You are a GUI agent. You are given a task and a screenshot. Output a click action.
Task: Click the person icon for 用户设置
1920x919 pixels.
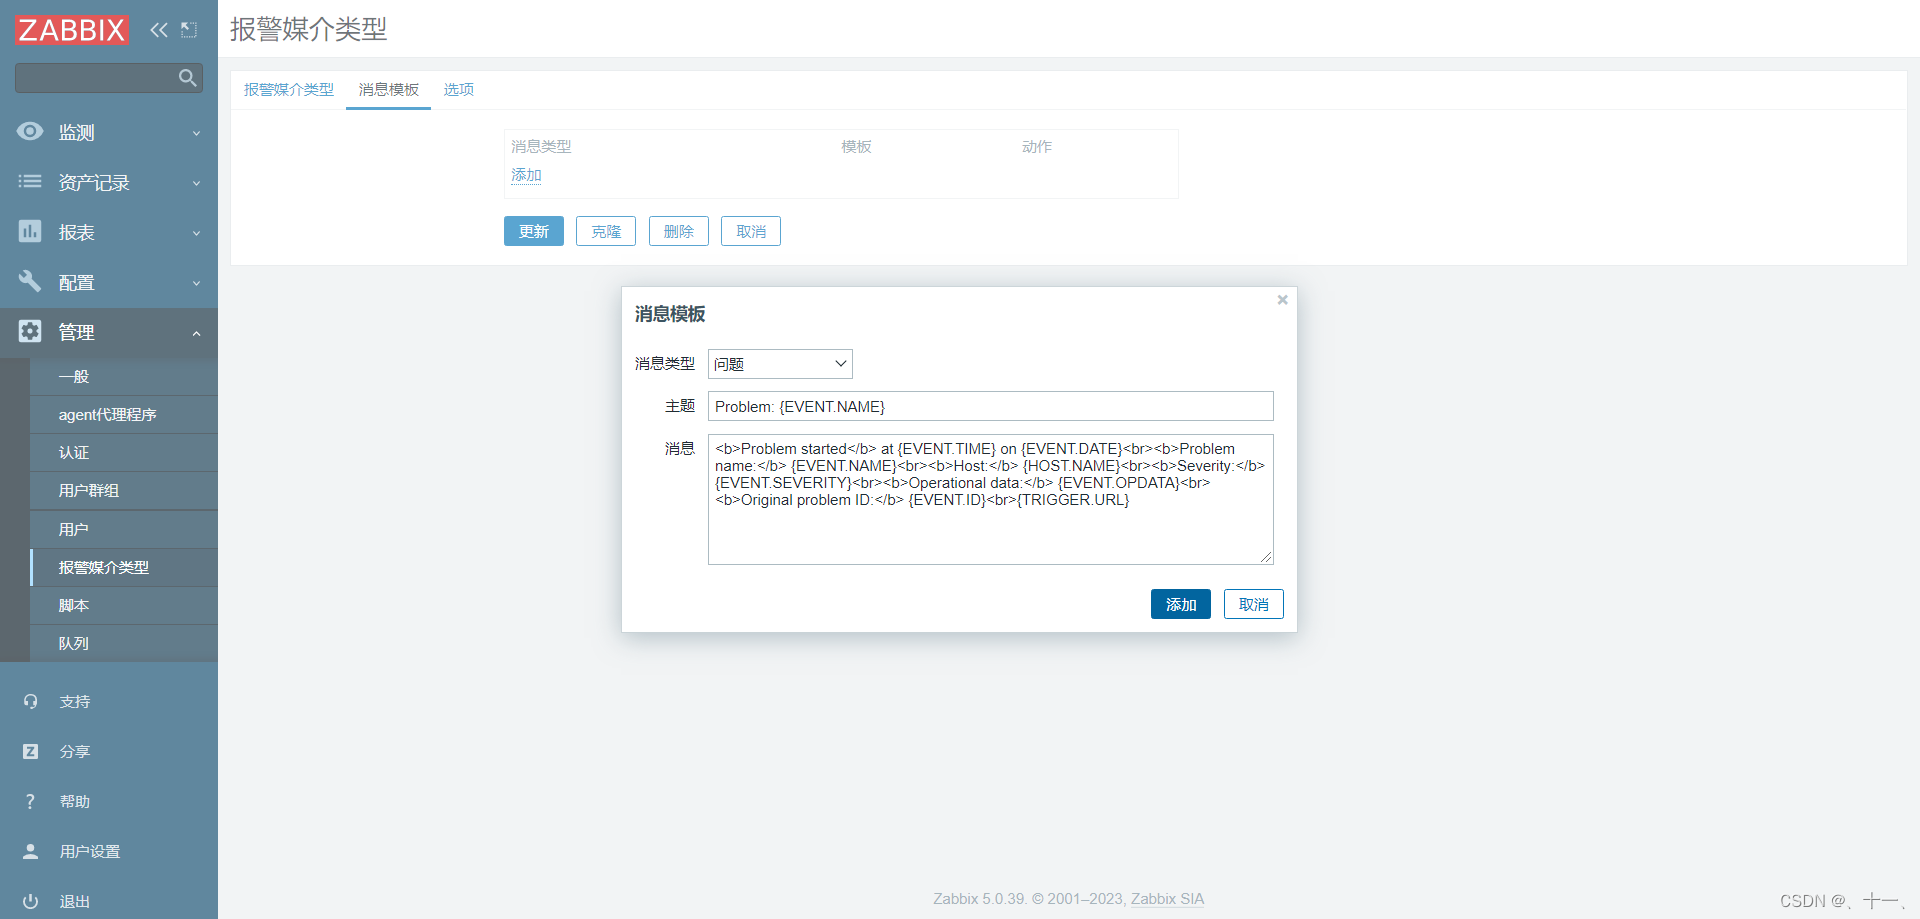click(x=30, y=851)
